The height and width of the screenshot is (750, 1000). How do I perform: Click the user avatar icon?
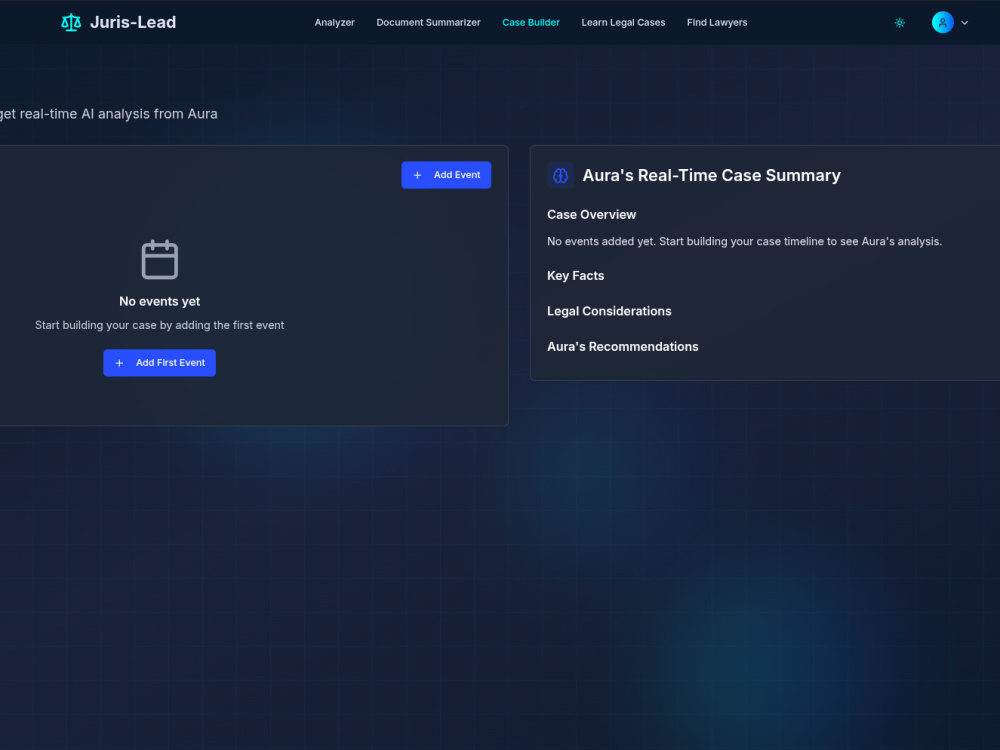point(942,22)
